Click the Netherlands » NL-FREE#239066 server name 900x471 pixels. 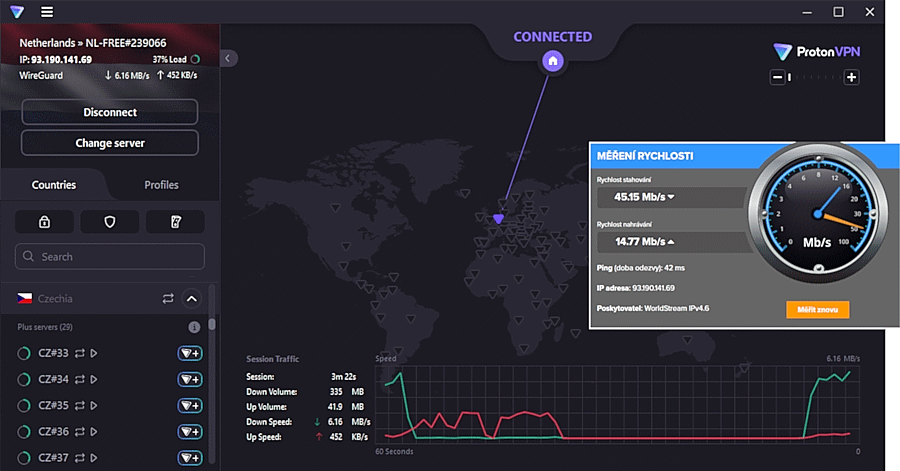[93, 43]
